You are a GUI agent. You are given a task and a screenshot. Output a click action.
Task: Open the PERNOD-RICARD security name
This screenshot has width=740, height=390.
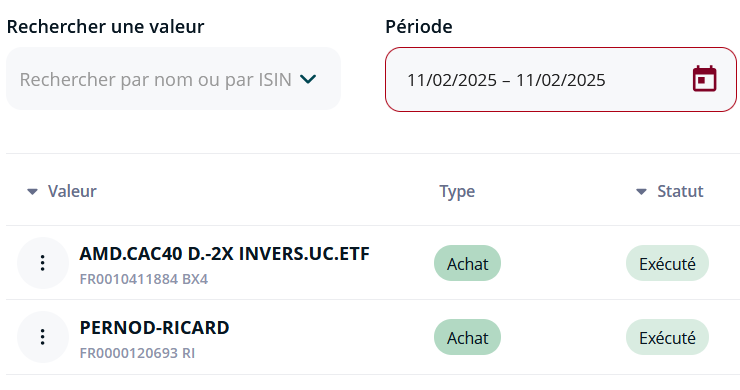coord(154,328)
